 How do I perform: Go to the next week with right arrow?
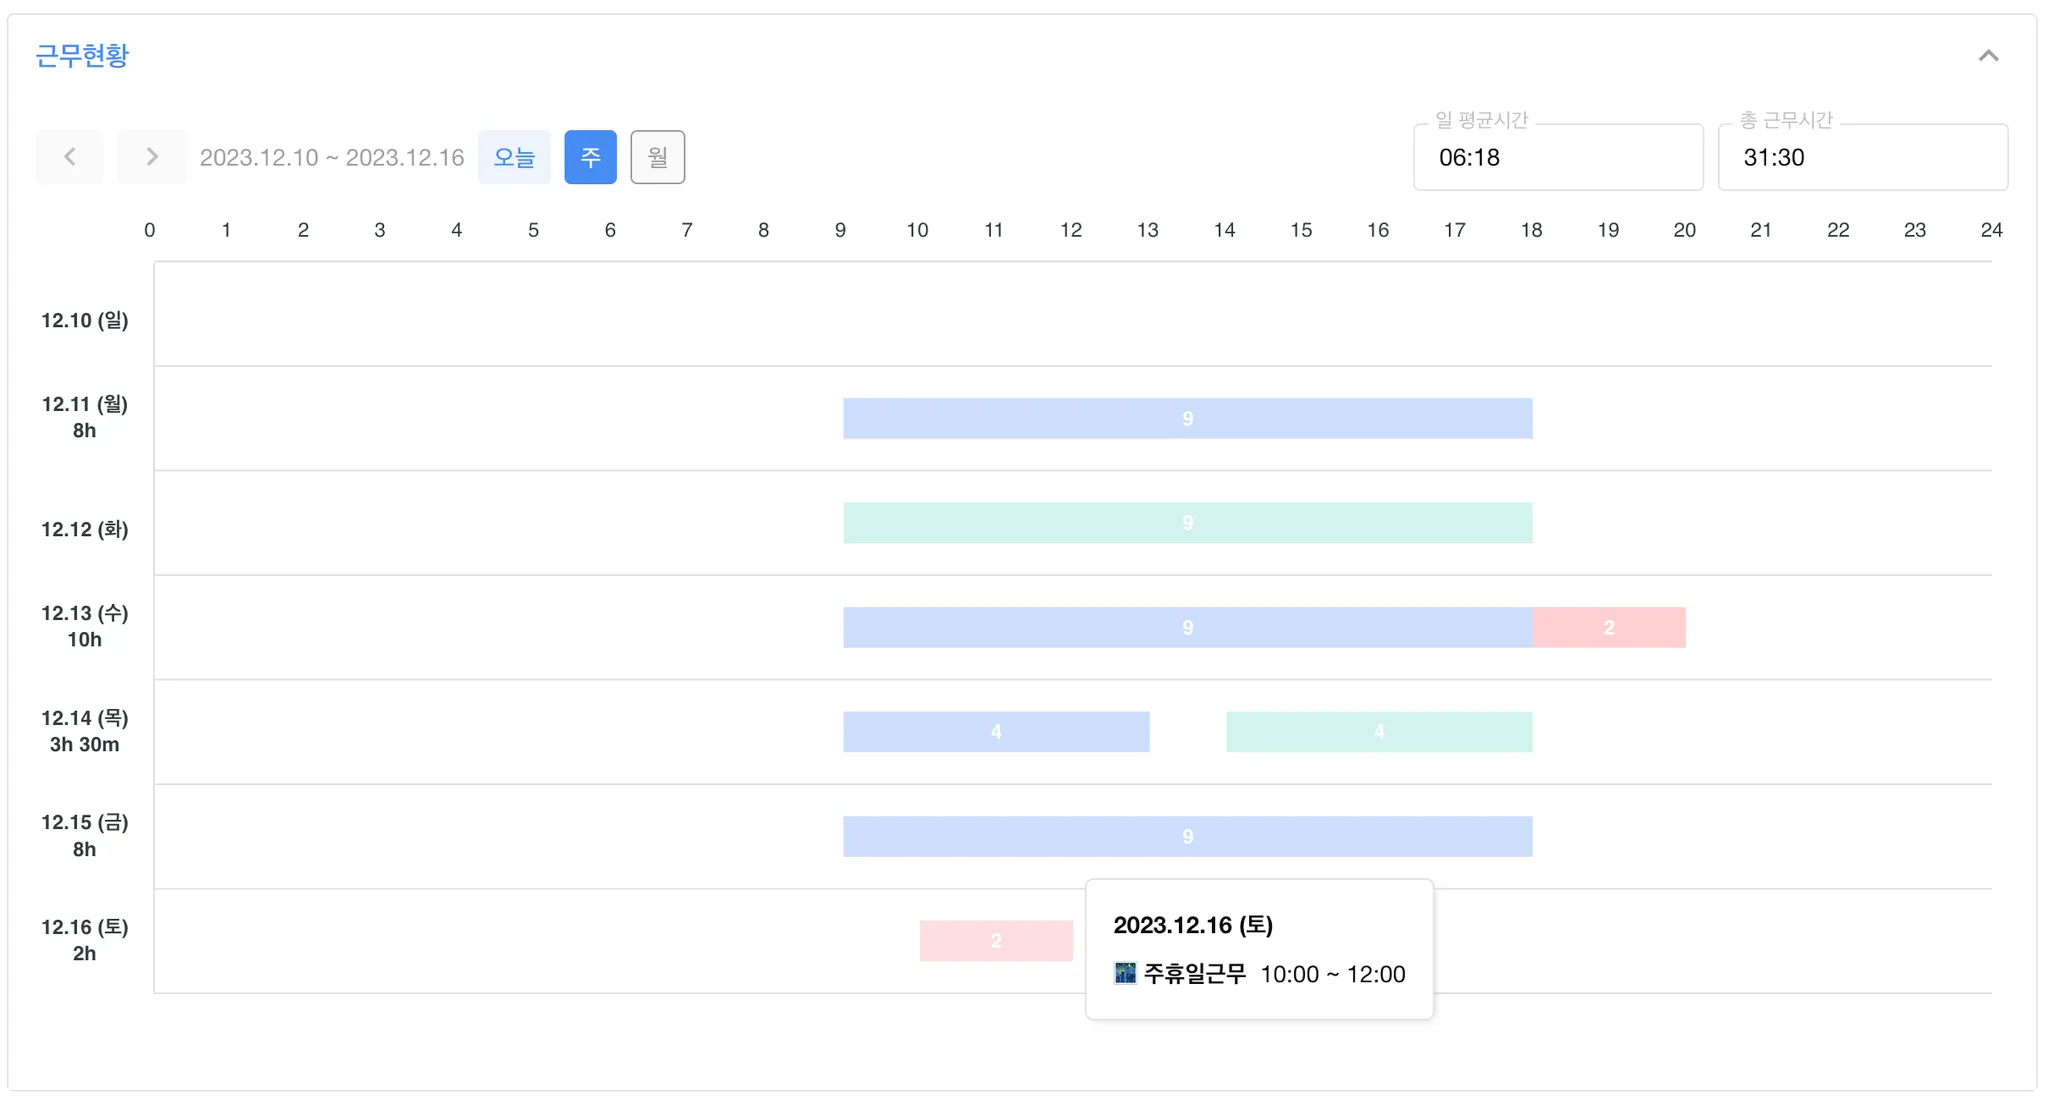point(151,157)
